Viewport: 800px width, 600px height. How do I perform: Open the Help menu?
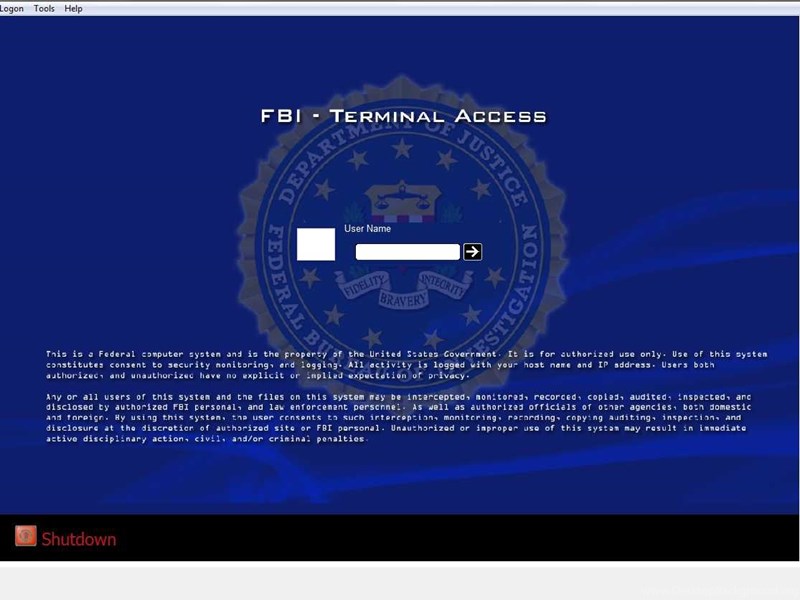pyautogui.click(x=73, y=9)
